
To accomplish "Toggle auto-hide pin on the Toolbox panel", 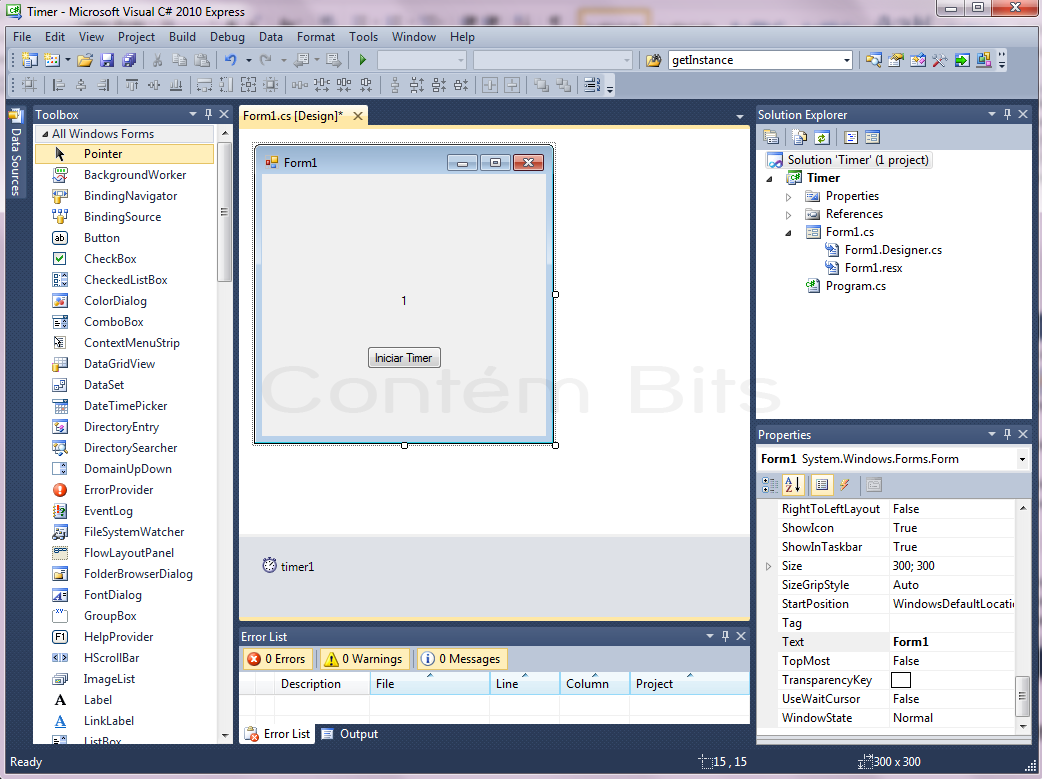I will 209,114.
